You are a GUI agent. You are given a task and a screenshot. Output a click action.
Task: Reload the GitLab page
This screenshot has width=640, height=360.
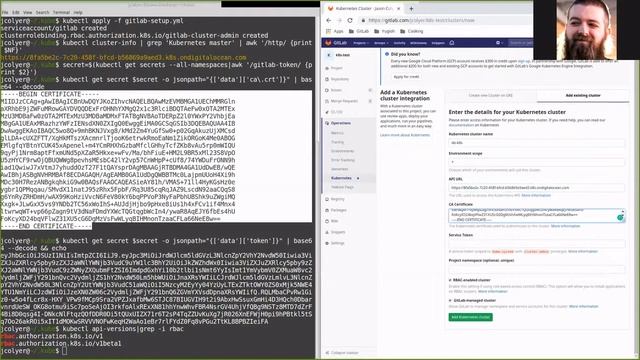(350, 20)
